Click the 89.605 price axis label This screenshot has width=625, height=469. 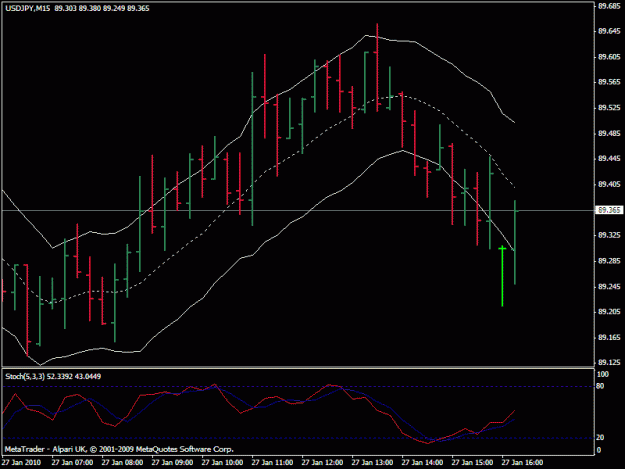609,57
